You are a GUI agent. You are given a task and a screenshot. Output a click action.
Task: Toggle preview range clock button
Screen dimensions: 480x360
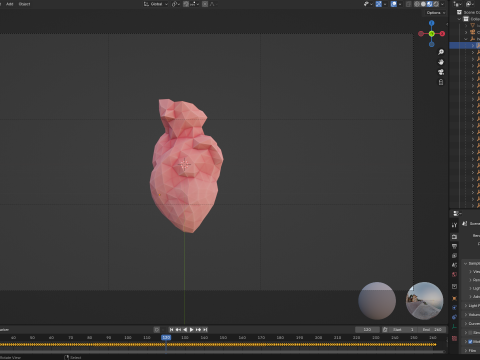385,329
